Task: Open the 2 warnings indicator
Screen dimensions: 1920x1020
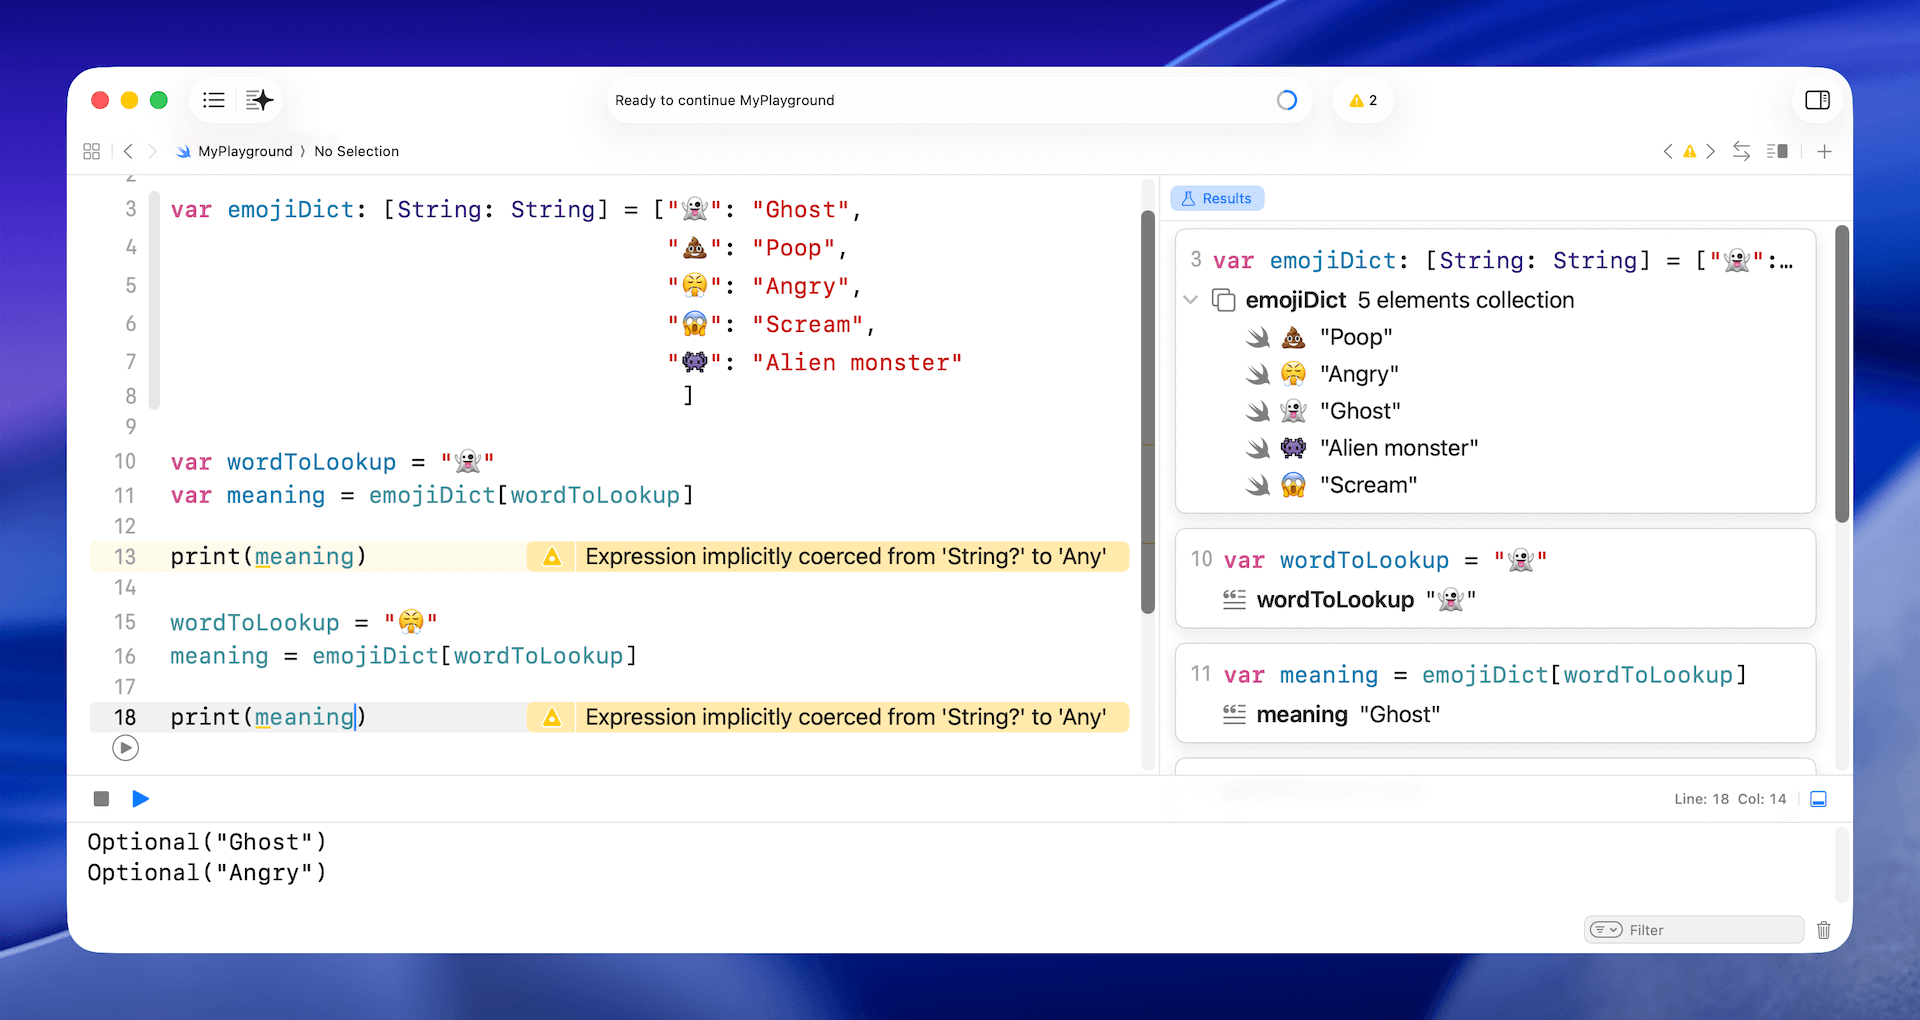Action: 1363,100
